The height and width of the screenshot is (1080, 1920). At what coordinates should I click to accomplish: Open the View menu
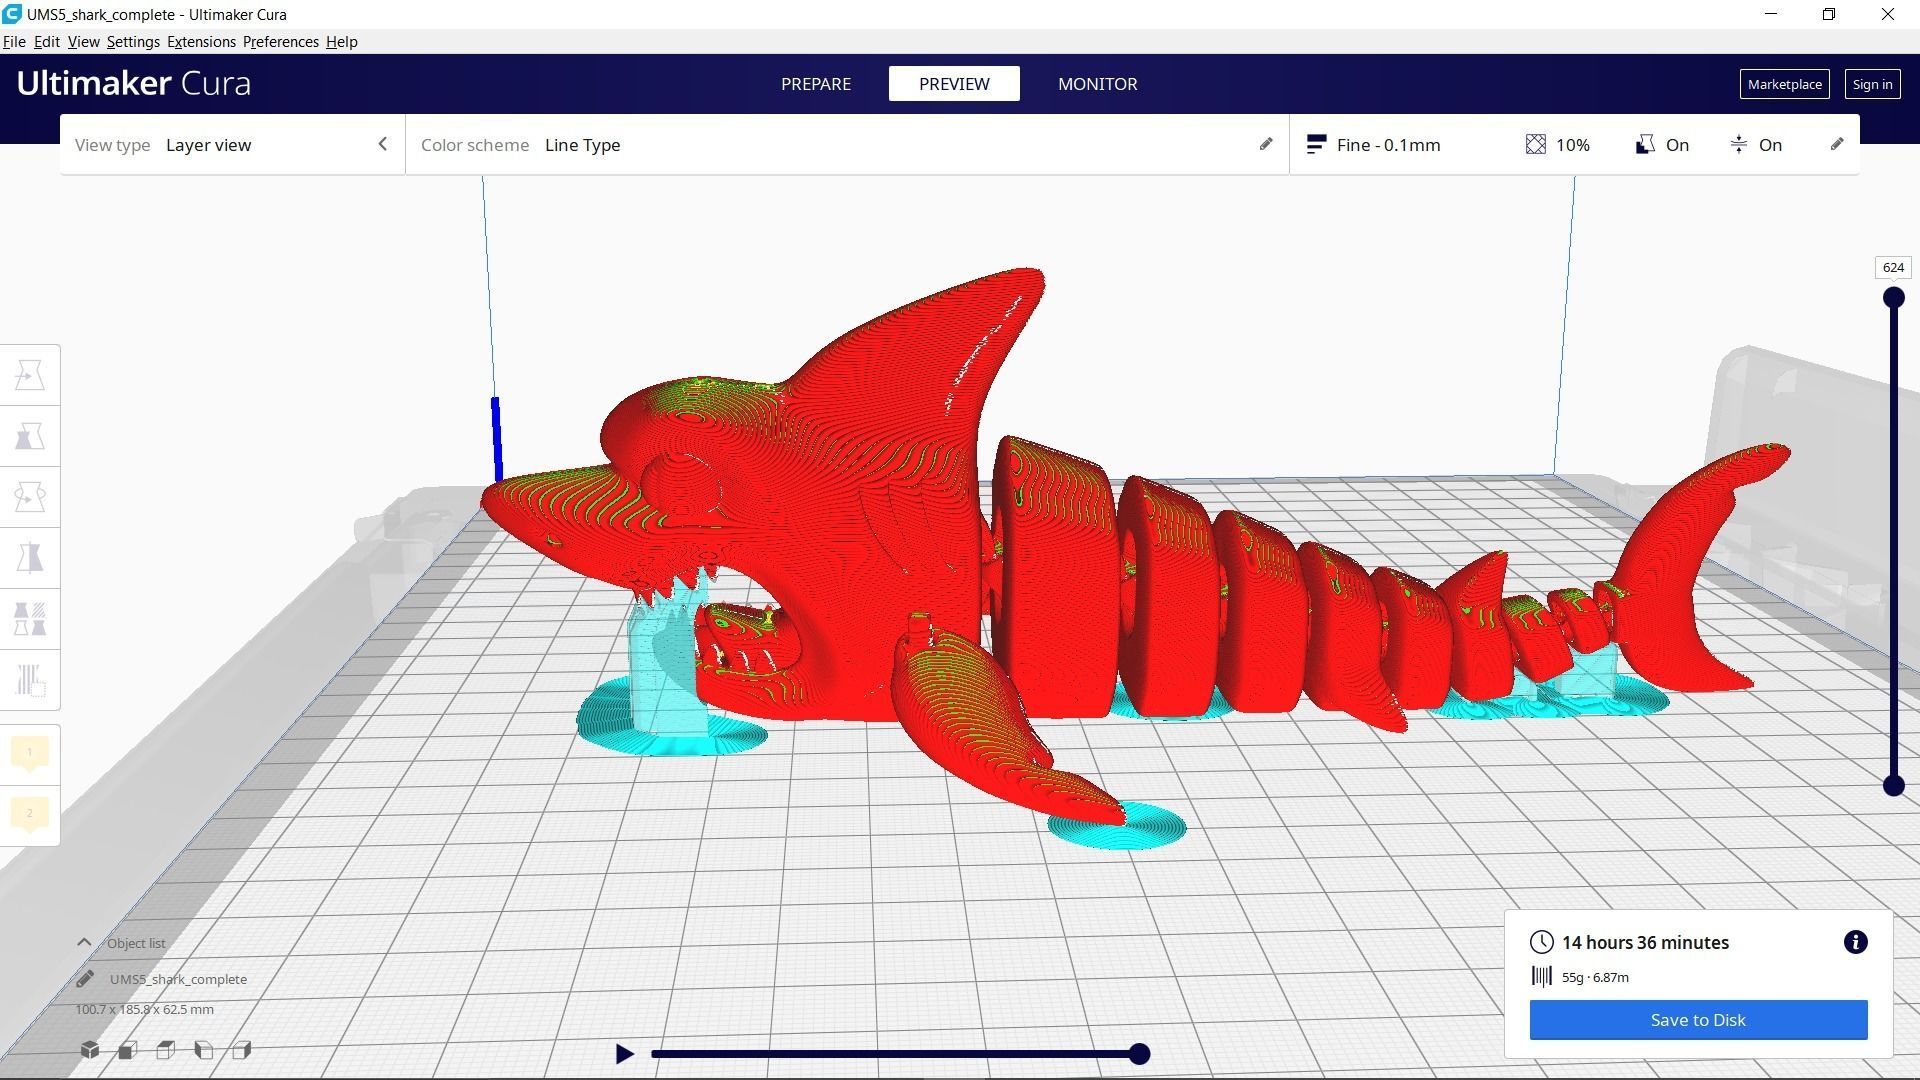[83, 42]
